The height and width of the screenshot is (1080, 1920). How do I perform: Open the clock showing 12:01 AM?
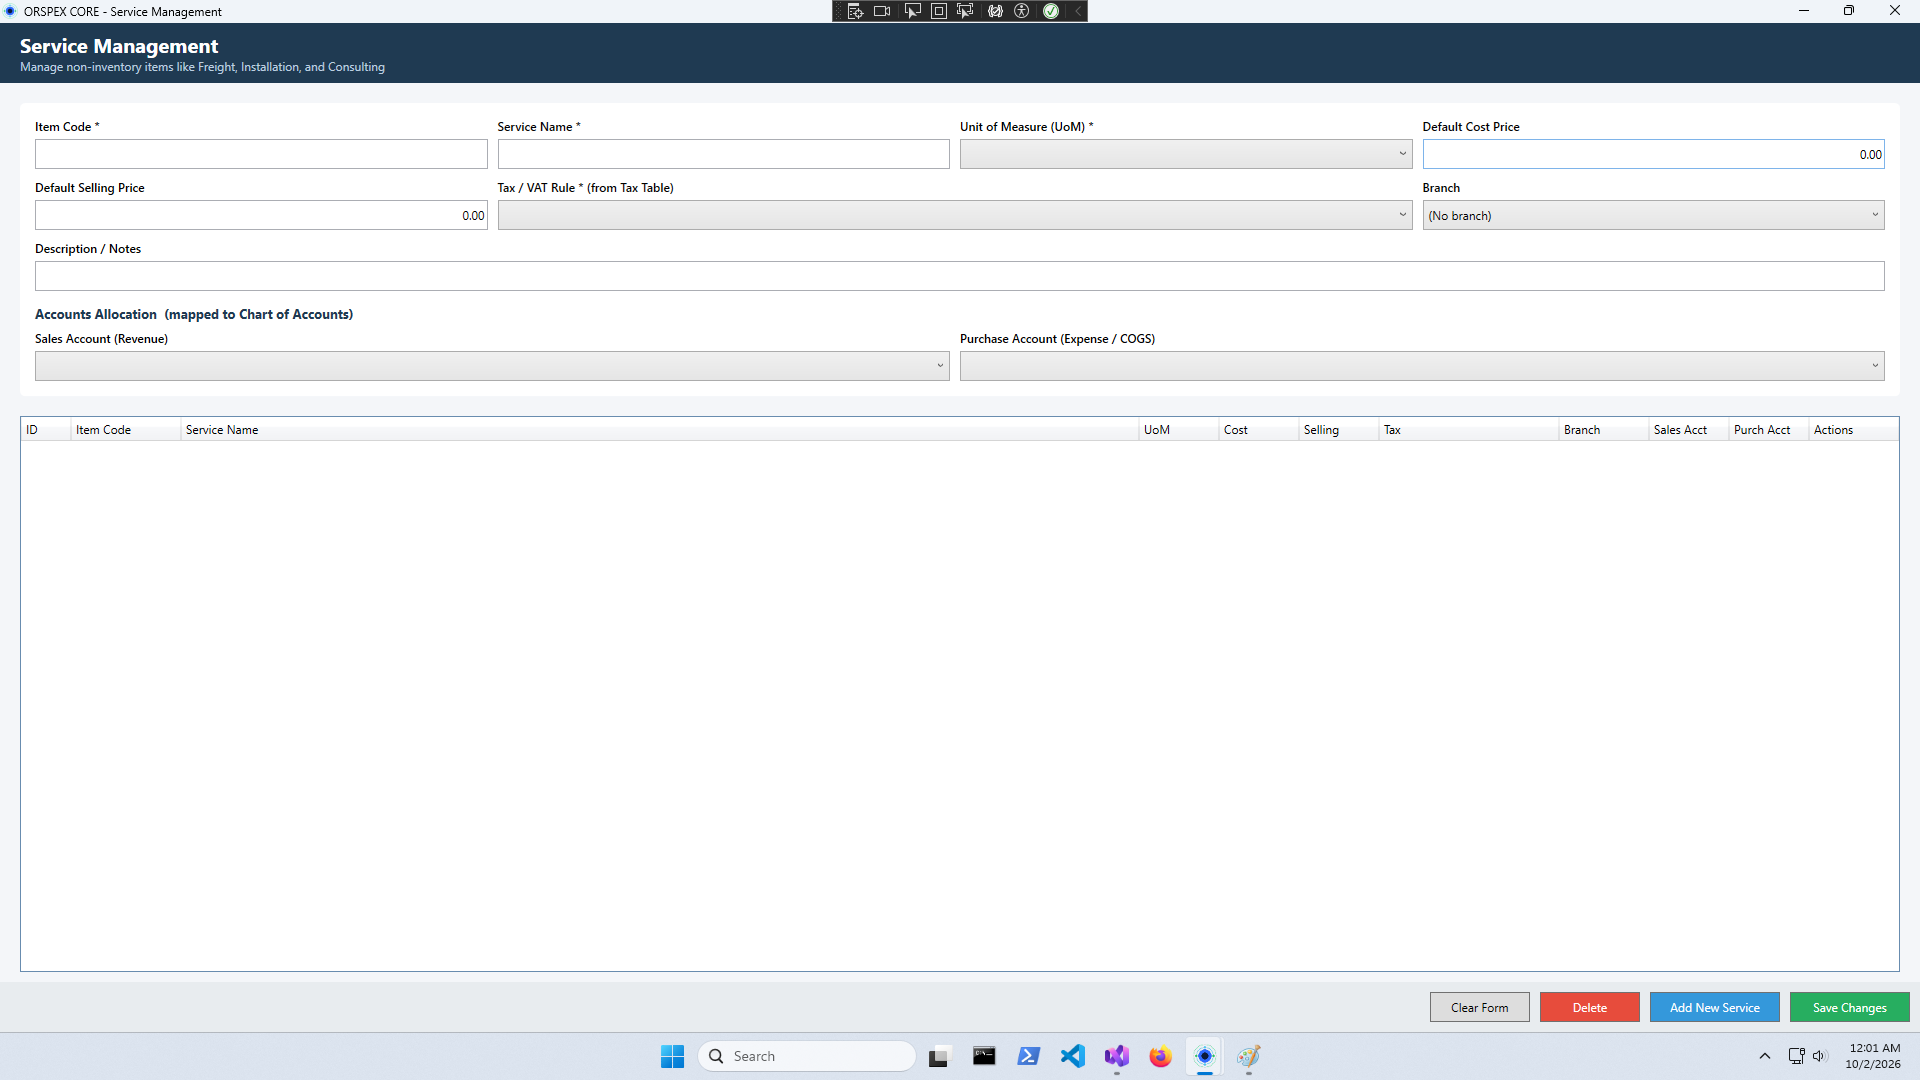1873,1056
